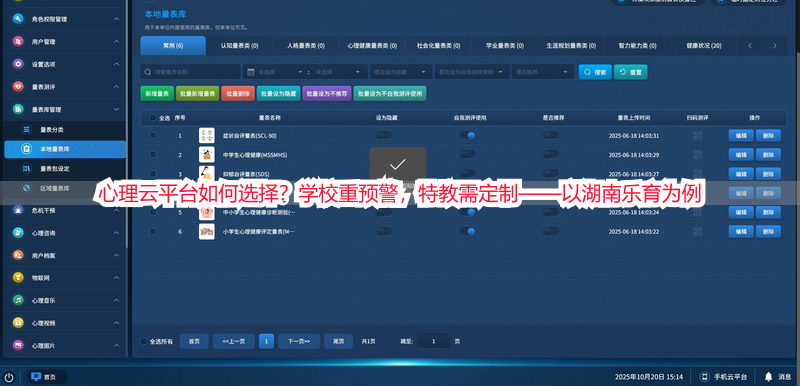Image resolution: width=800 pixels, height=386 pixels.
Task: Click QR code icon for 中学生心理健康(MSSMHS)
Action: tap(697, 155)
